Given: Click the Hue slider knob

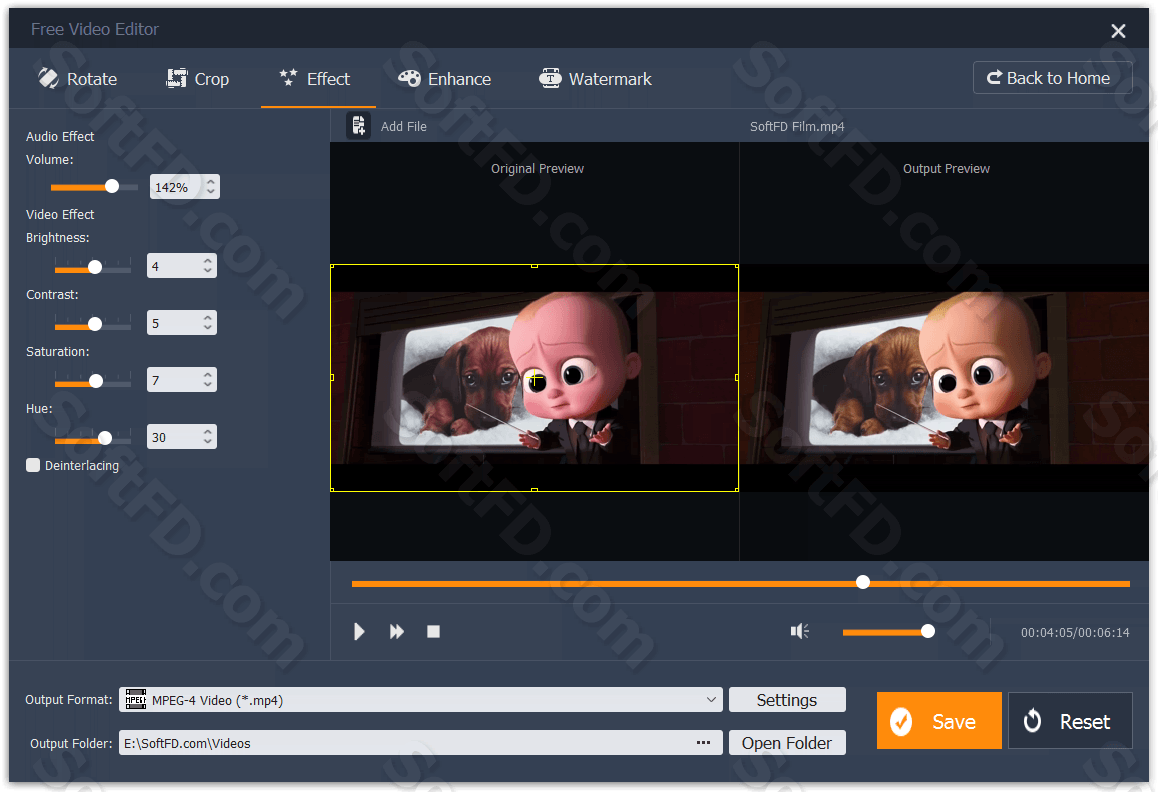Looking at the screenshot, I should [105, 437].
